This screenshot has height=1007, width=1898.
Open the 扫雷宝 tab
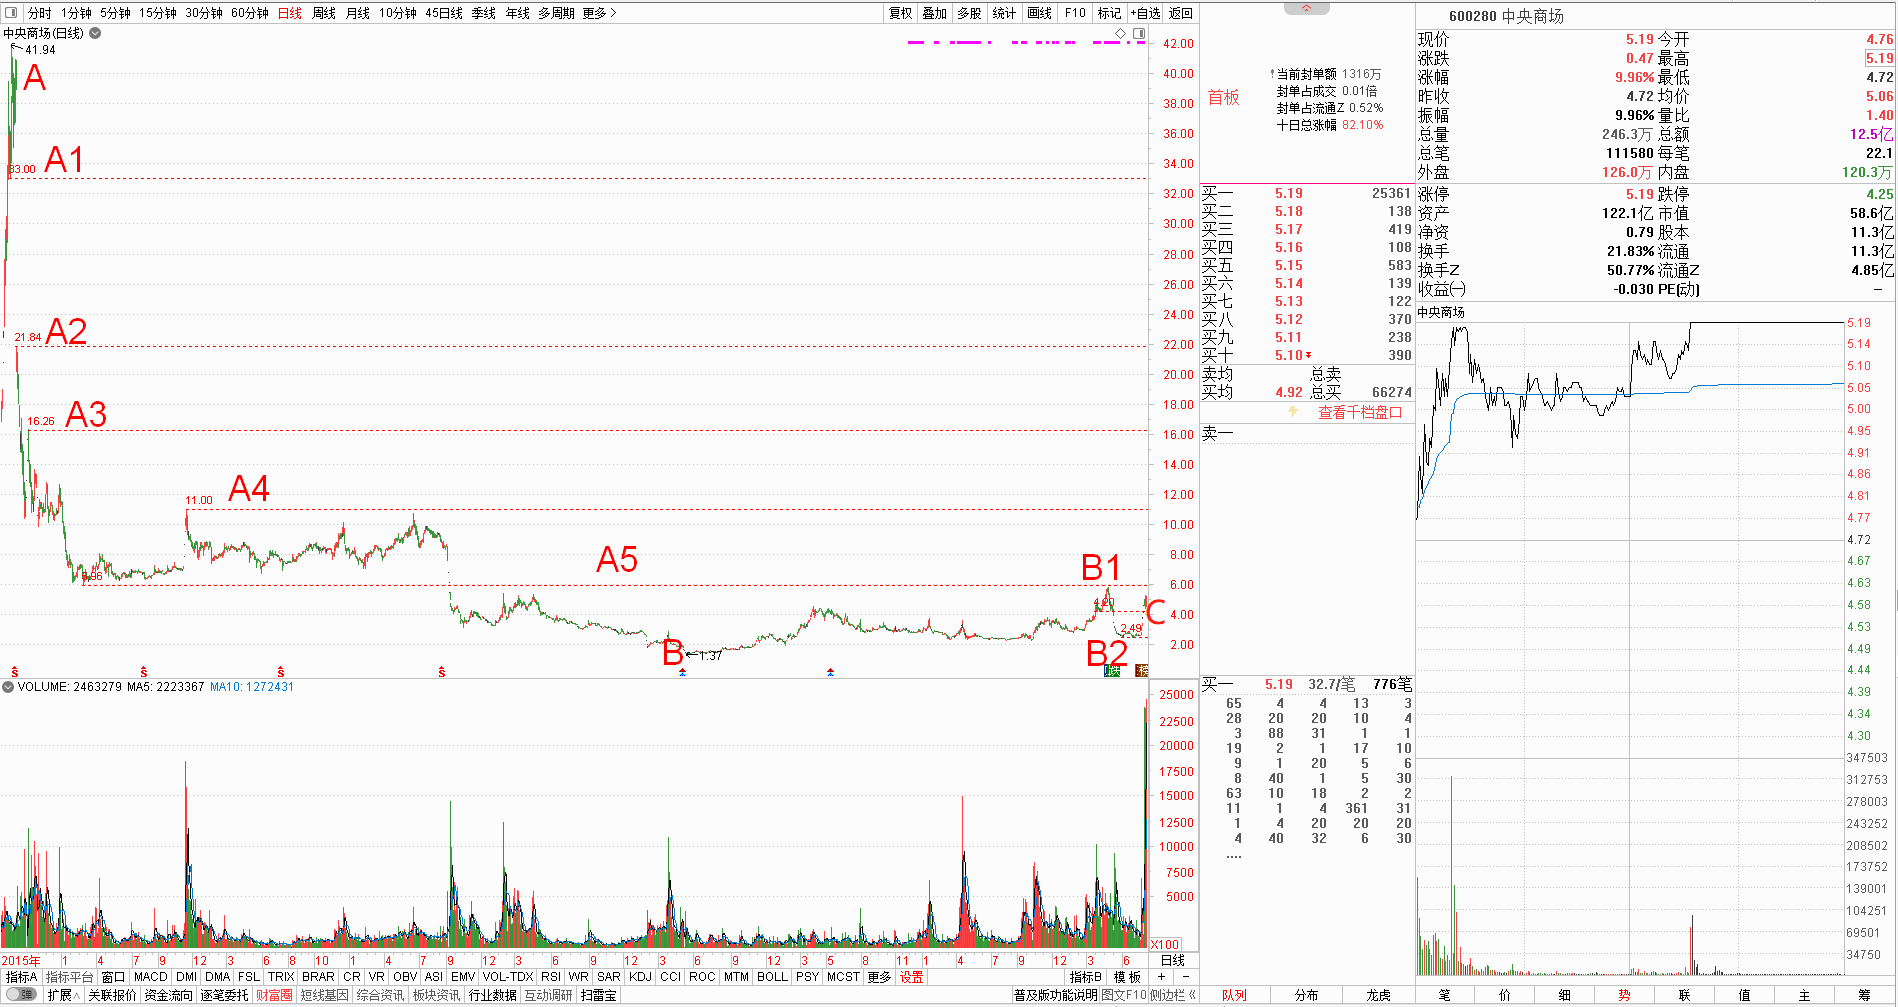[598, 995]
